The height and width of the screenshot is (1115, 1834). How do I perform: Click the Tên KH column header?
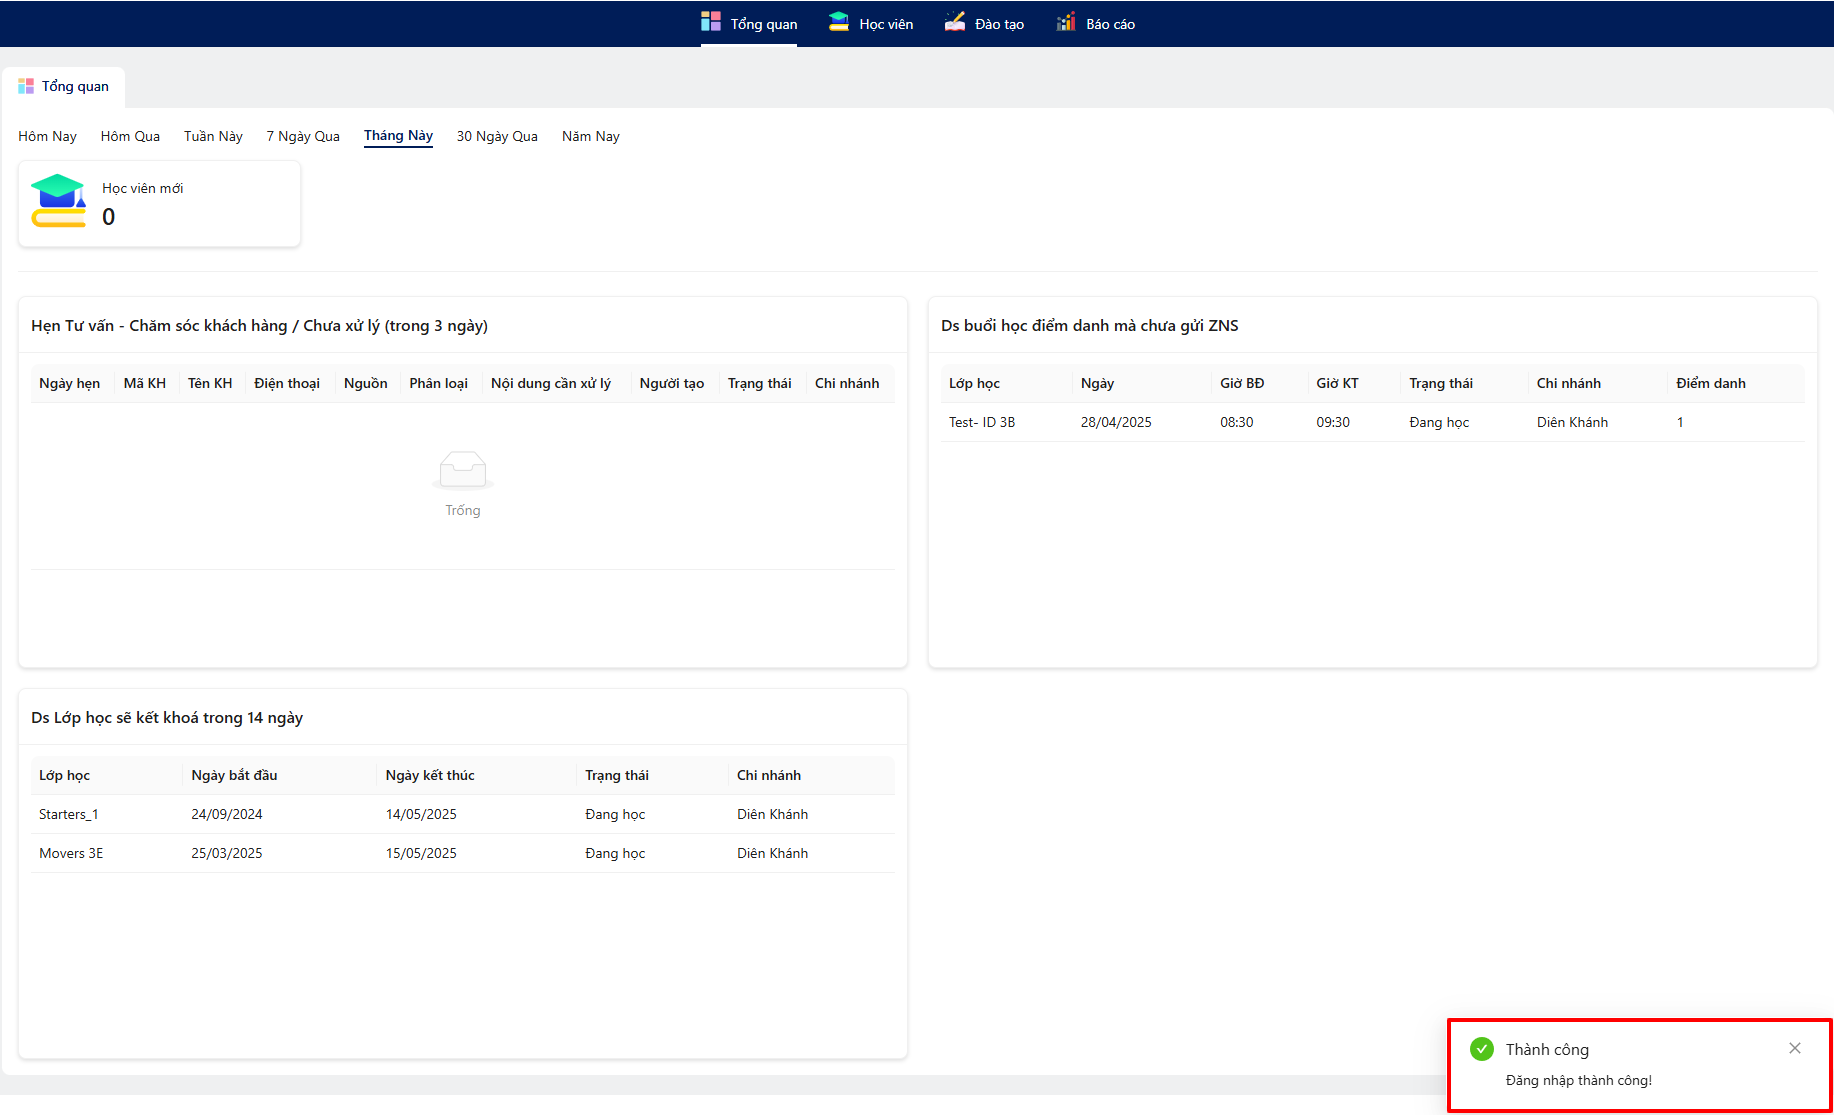pos(210,383)
